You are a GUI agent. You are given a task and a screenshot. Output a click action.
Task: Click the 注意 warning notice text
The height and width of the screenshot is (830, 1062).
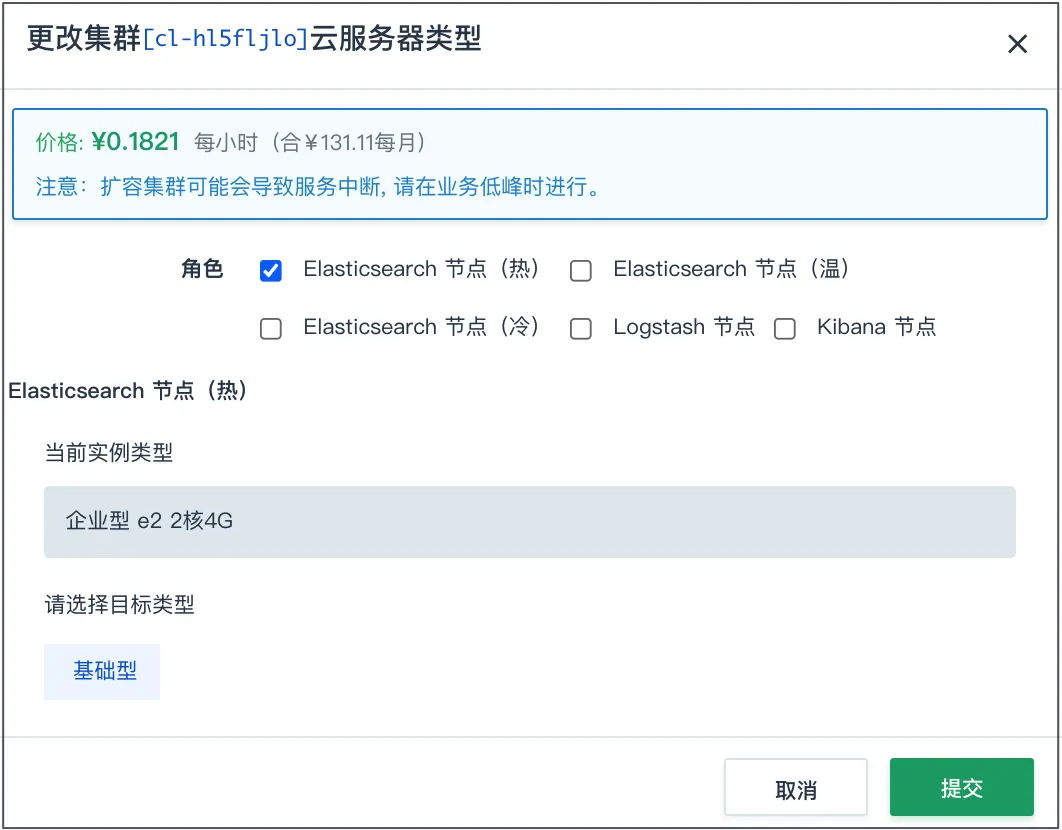point(318,186)
